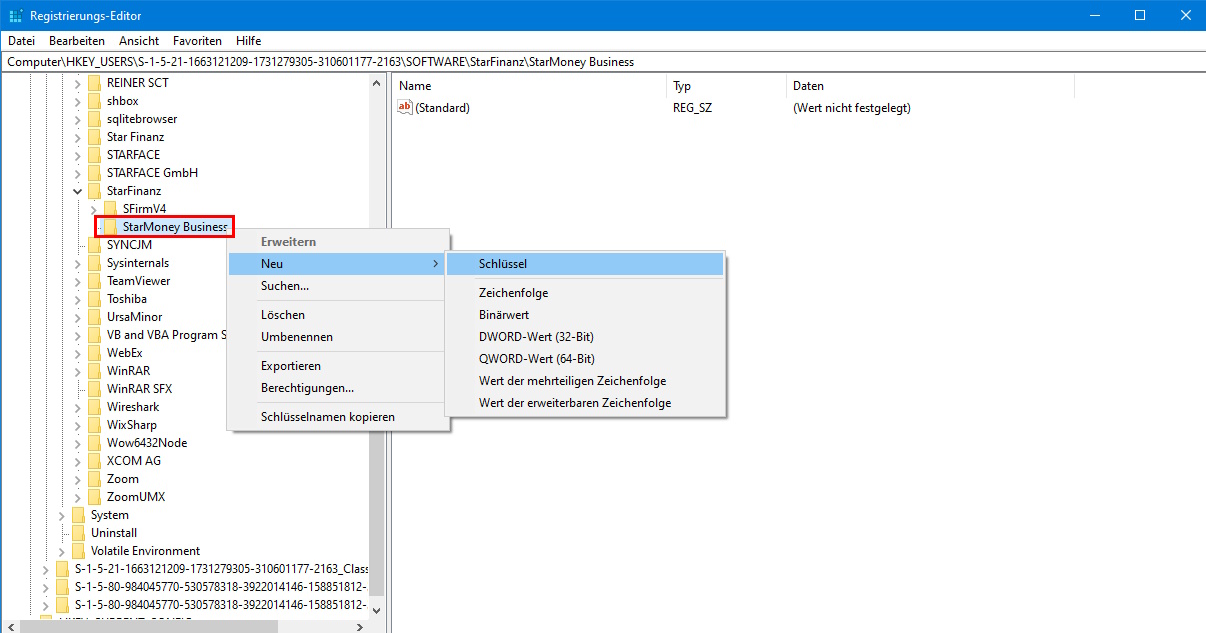Select Schlüsselnamen kopieren
The height and width of the screenshot is (633, 1206).
pyautogui.click(x=338, y=417)
